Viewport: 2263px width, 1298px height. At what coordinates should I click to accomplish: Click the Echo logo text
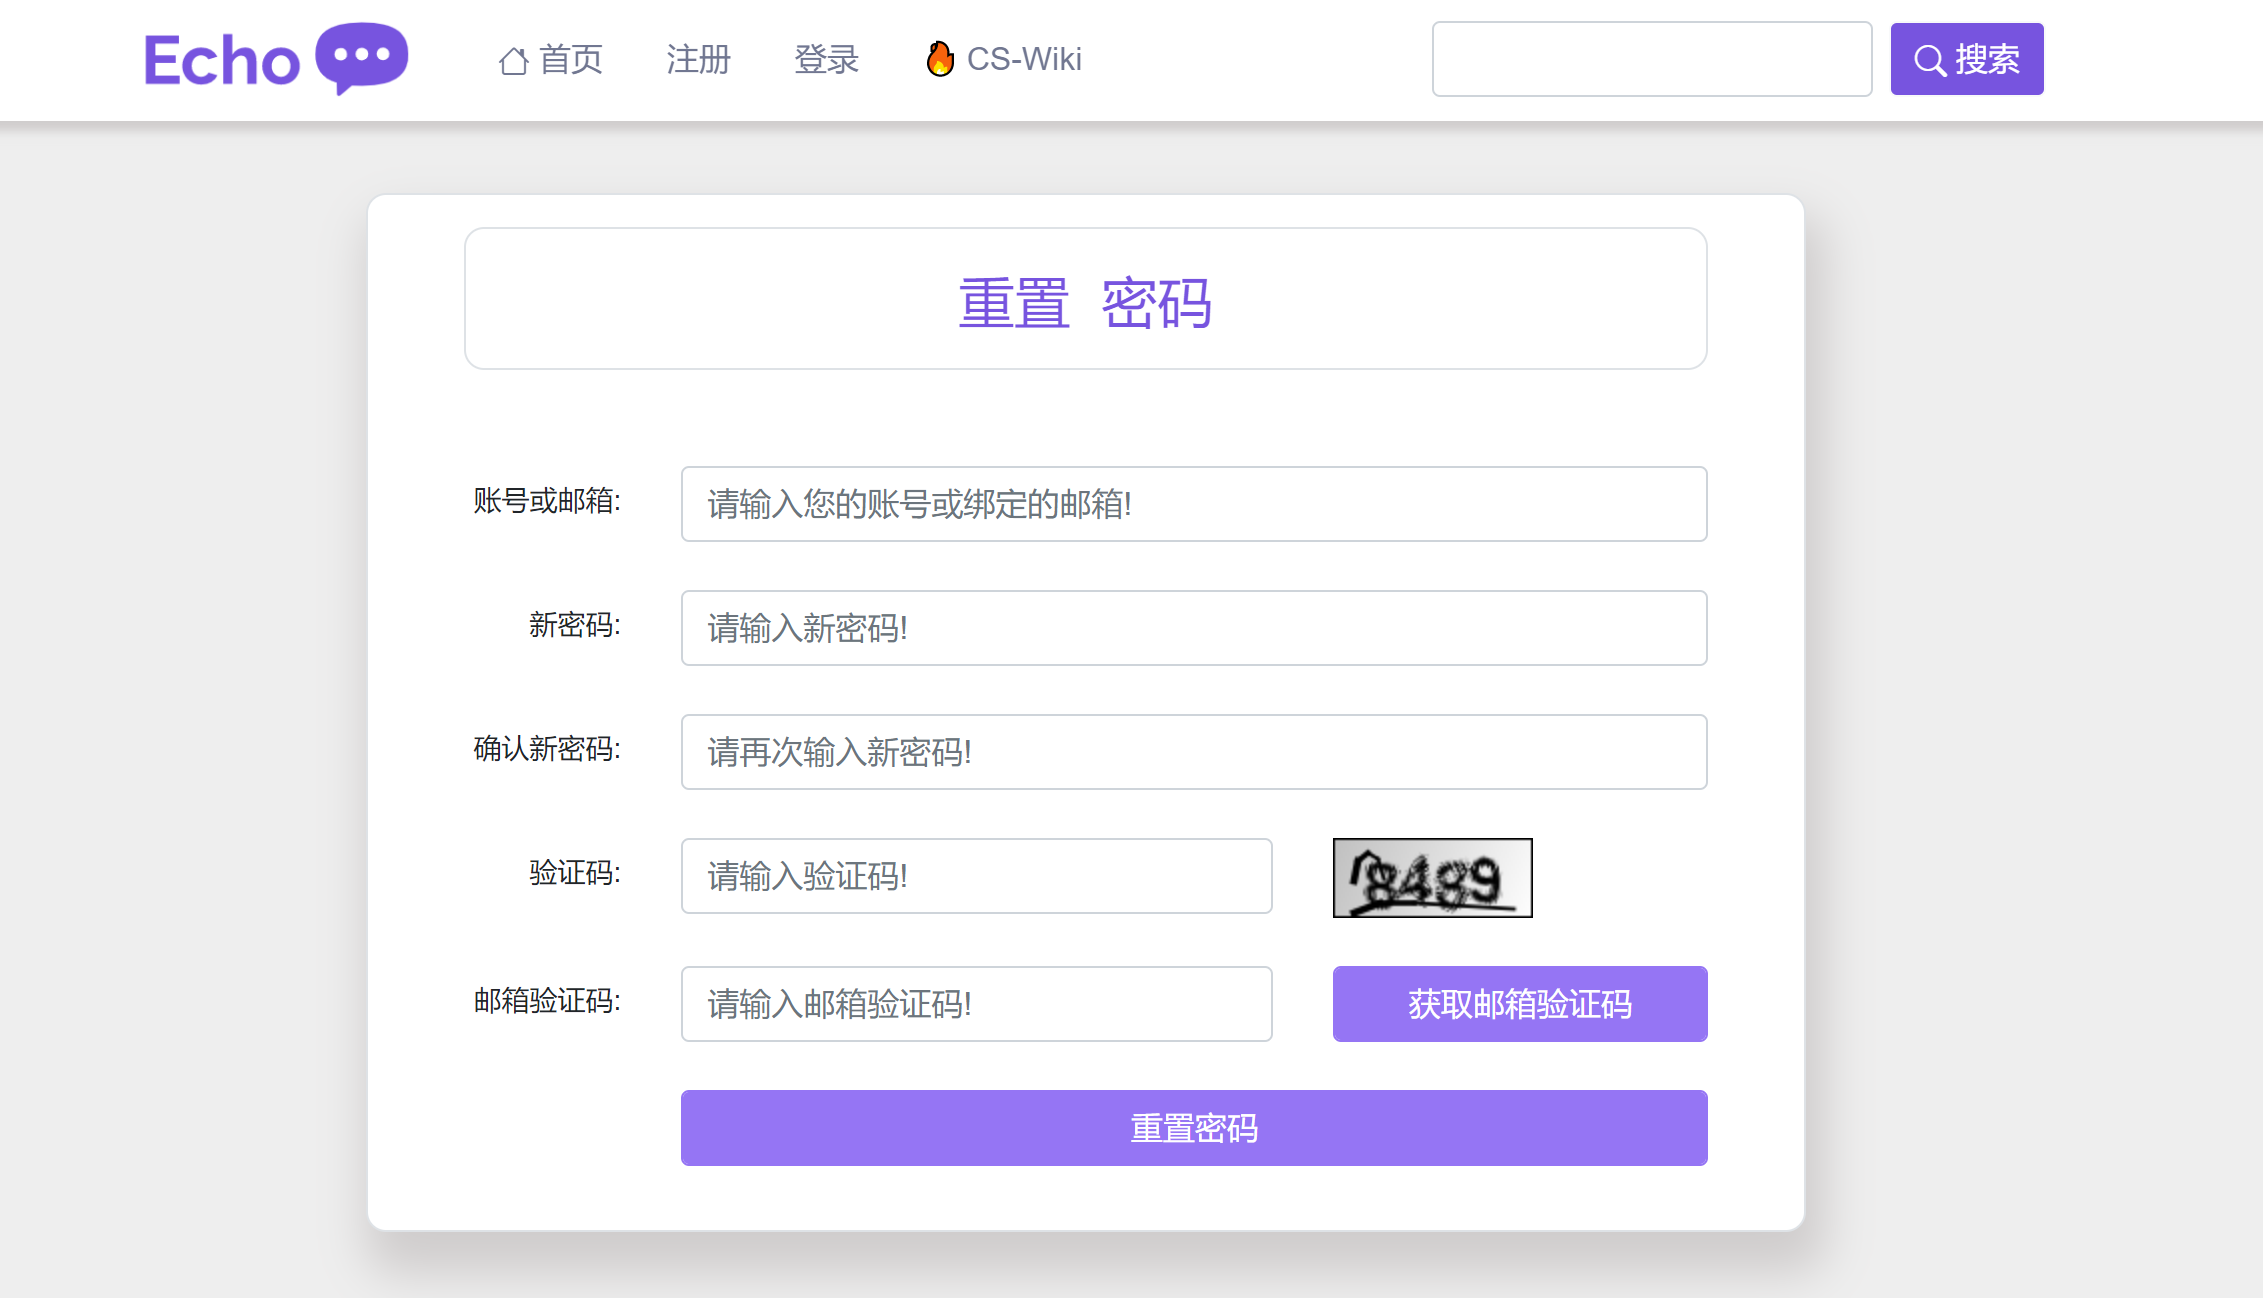[221, 61]
